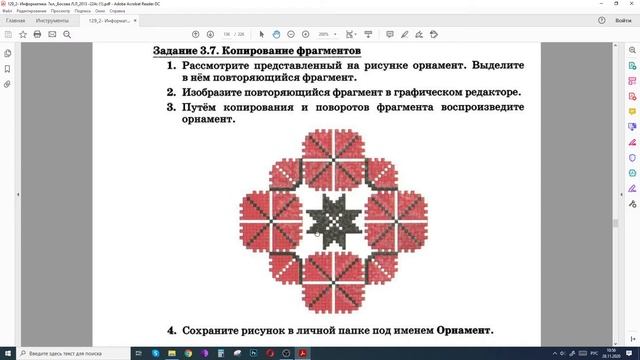
Task: Open Protect shield tool in right pane
Action: tap(632, 158)
